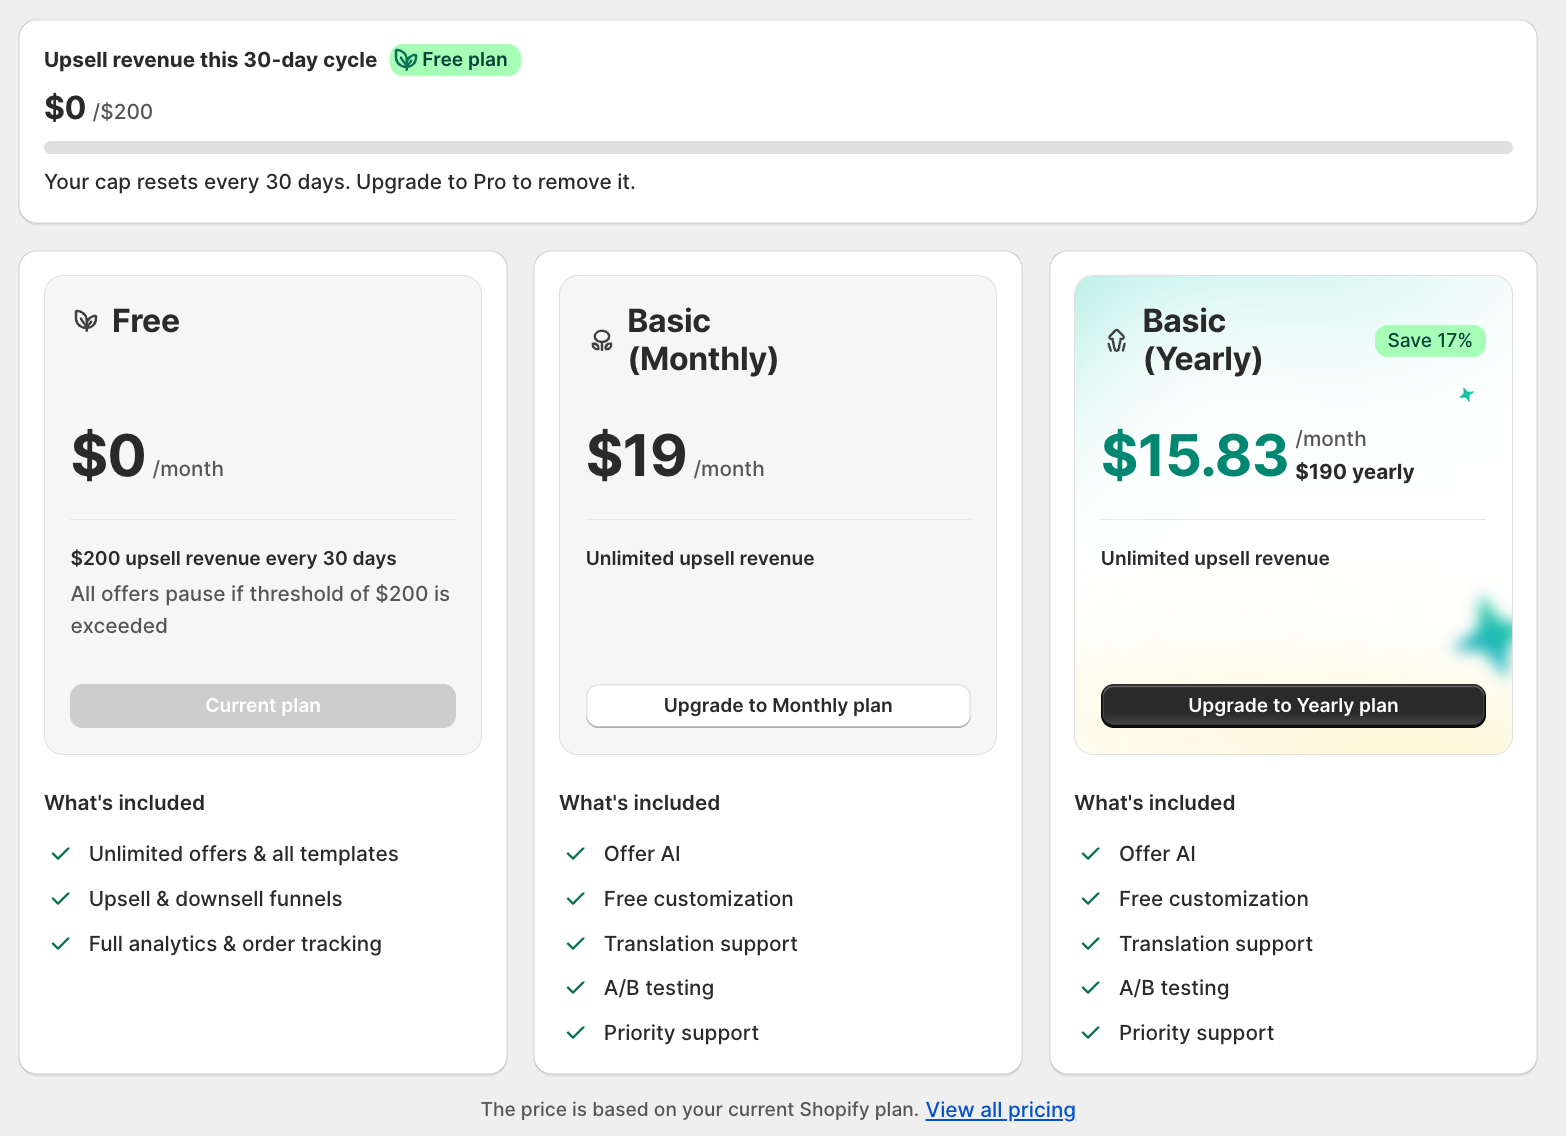
Task: Click the icon beside Basic (Yearly) title
Action: 1117,341
